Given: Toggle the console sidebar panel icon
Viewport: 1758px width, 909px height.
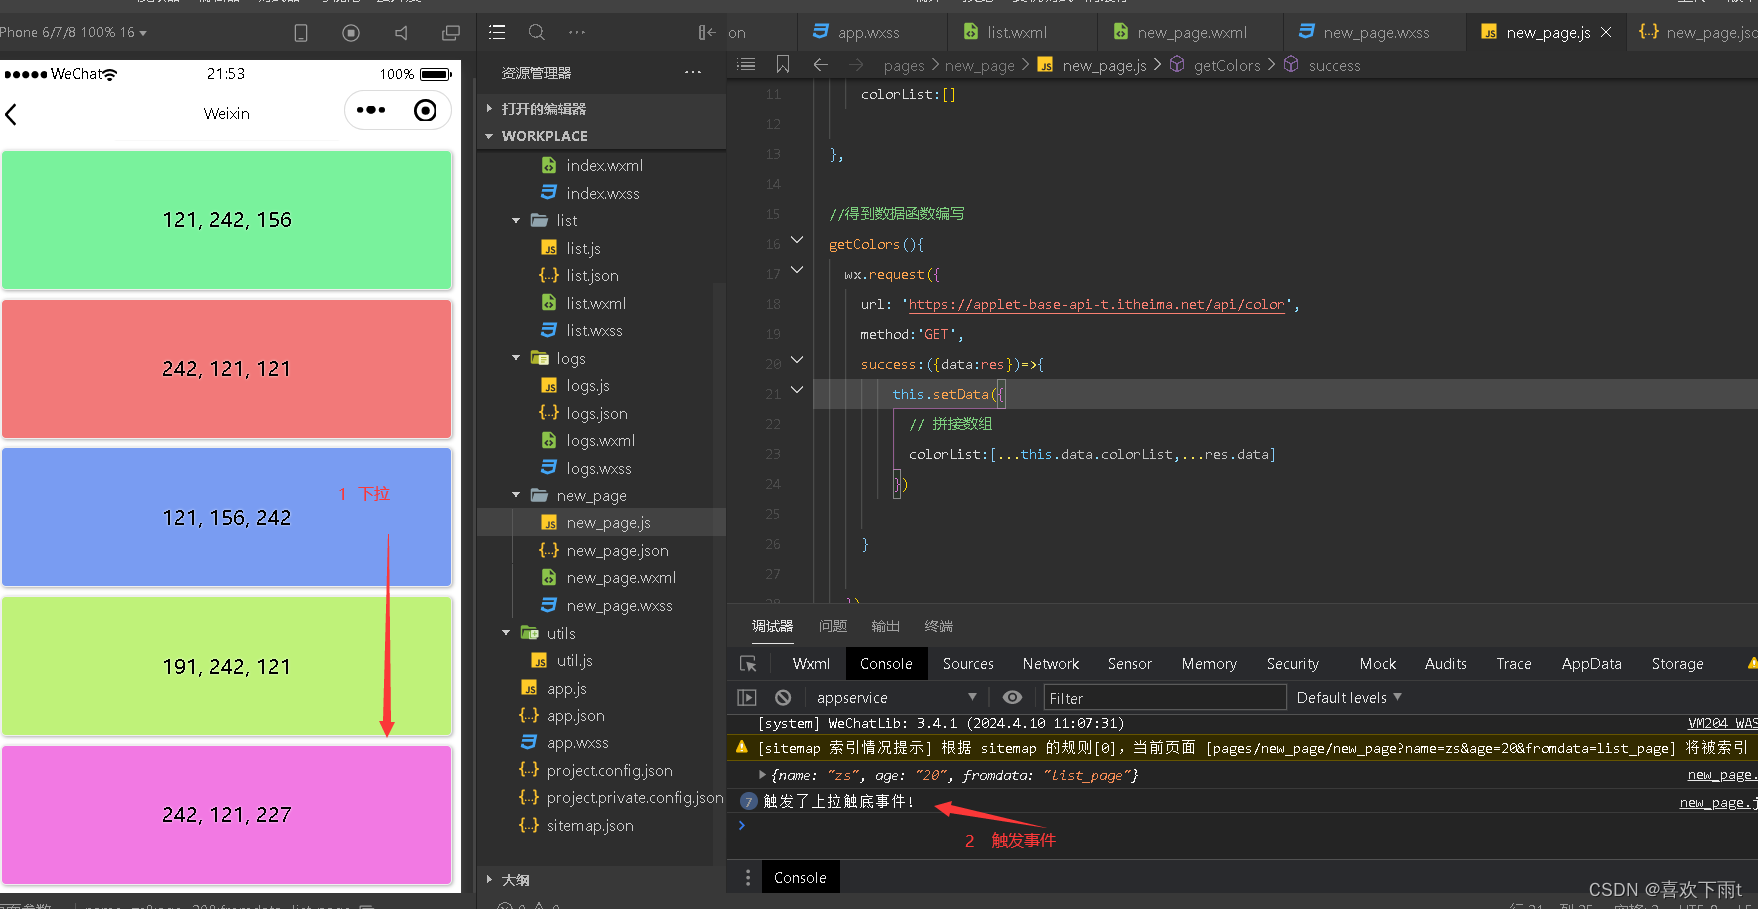Looking at the screenshot, I should pos(747,698).
